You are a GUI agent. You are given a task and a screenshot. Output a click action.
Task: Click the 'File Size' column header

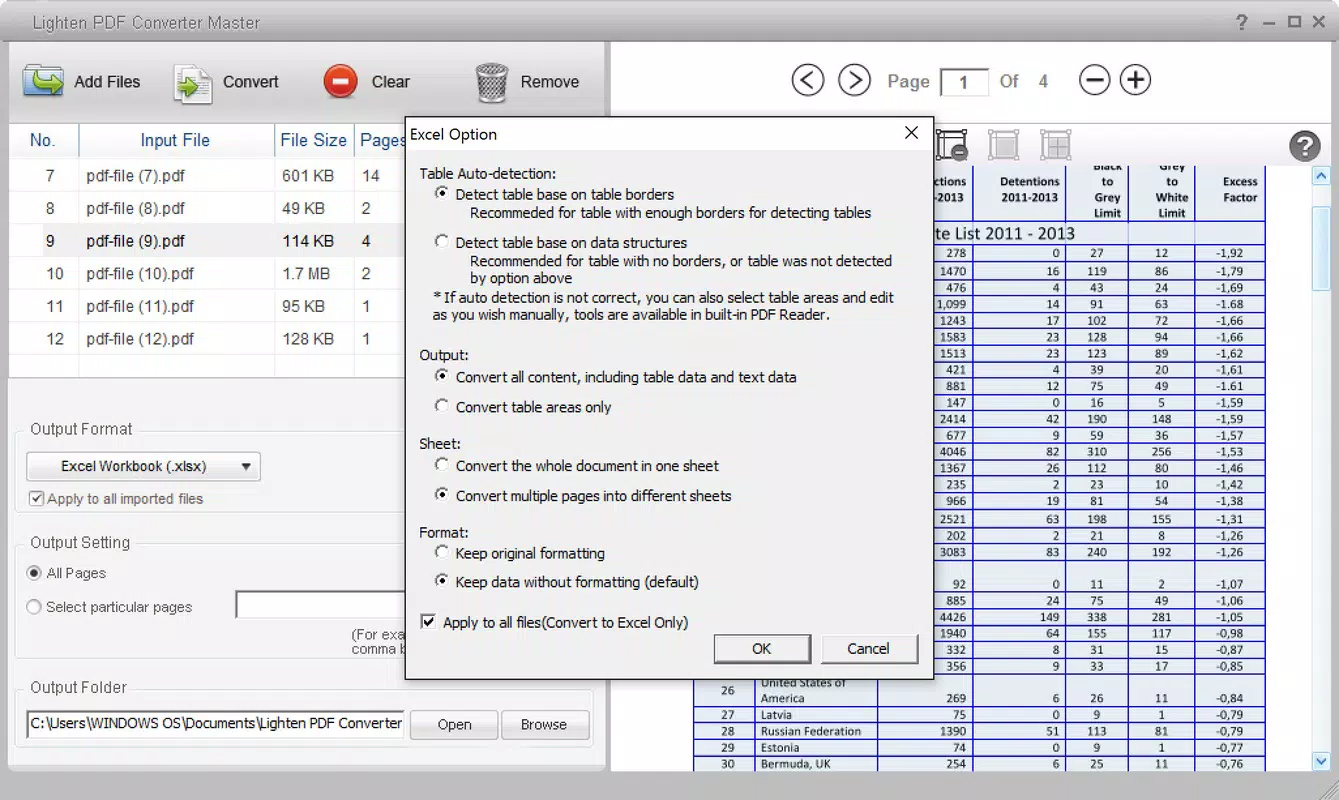(314, 140)
